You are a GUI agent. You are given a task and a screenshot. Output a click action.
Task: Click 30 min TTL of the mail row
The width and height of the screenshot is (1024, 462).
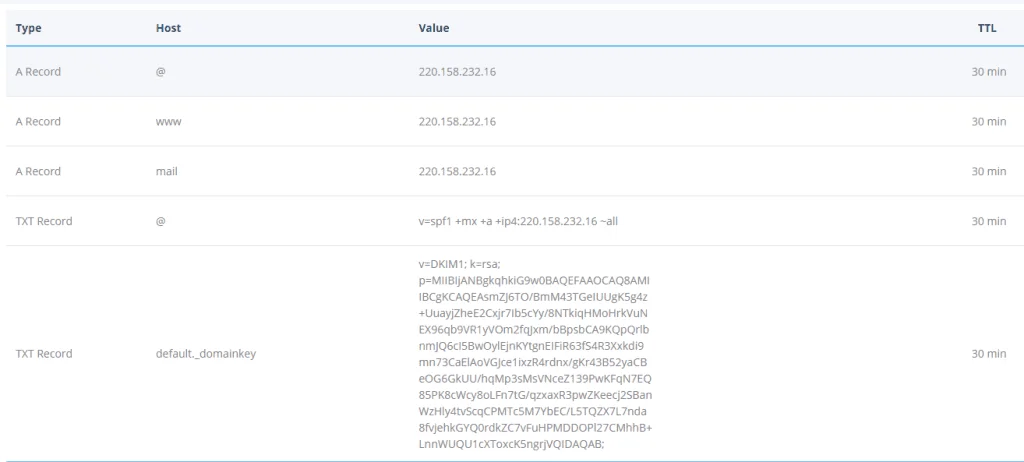click(x=989, y=171)
